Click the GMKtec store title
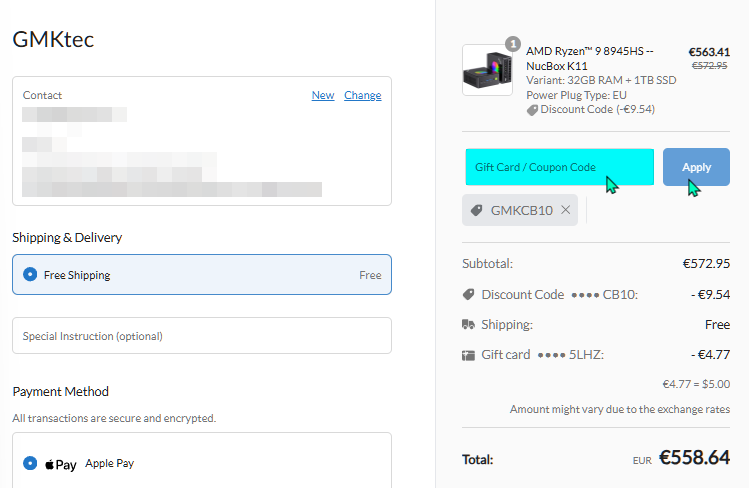This screenshot has height=488, width=749. coord(53,39)
